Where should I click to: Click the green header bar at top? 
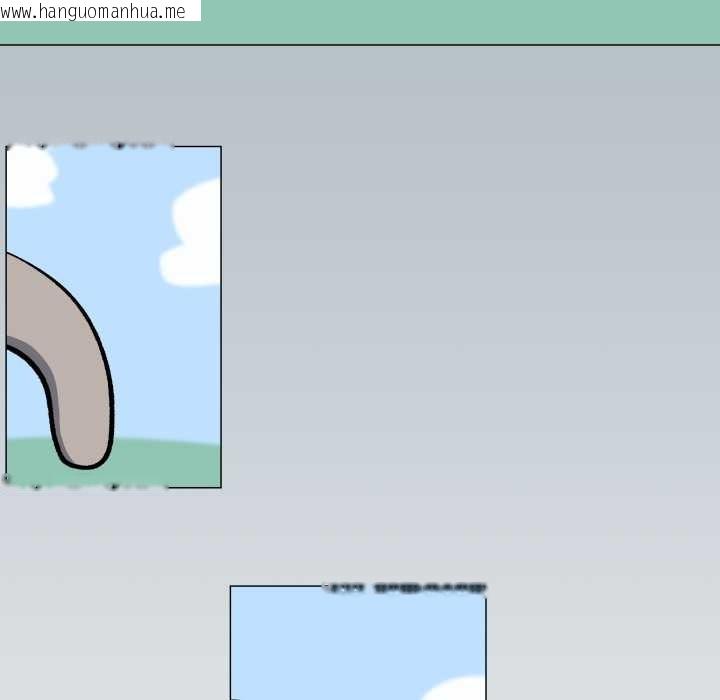pos(450,22)
